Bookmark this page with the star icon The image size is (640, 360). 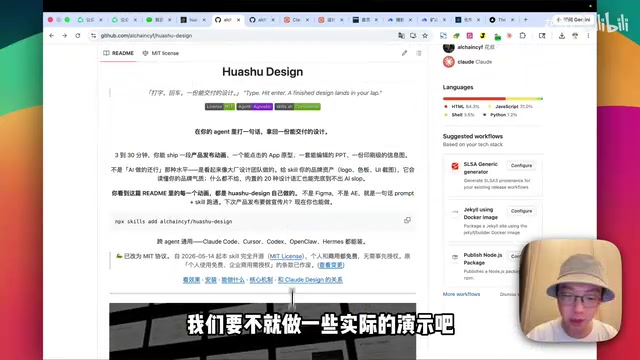(x=425, y=36)
